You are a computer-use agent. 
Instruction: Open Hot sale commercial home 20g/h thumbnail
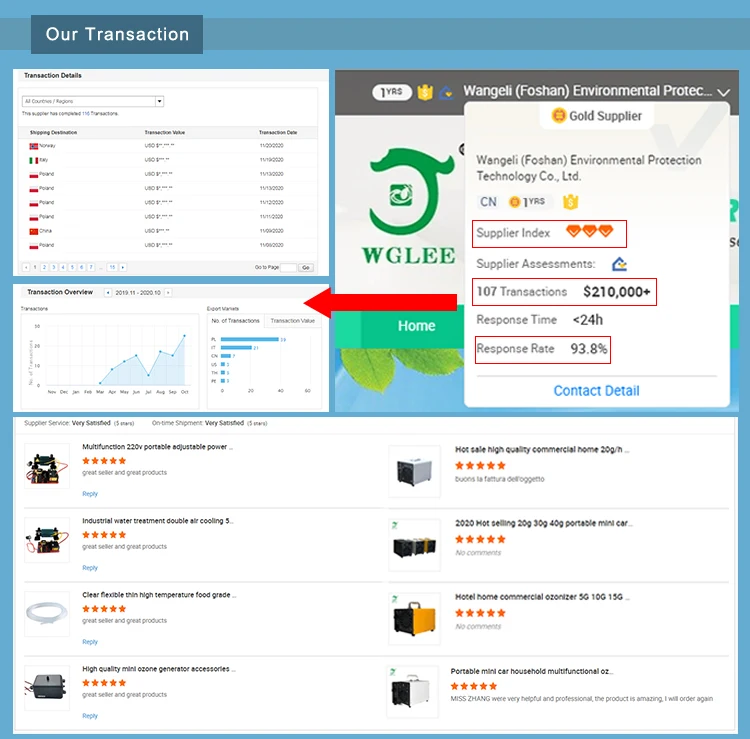pyautogui.click(x=414, y=471)
